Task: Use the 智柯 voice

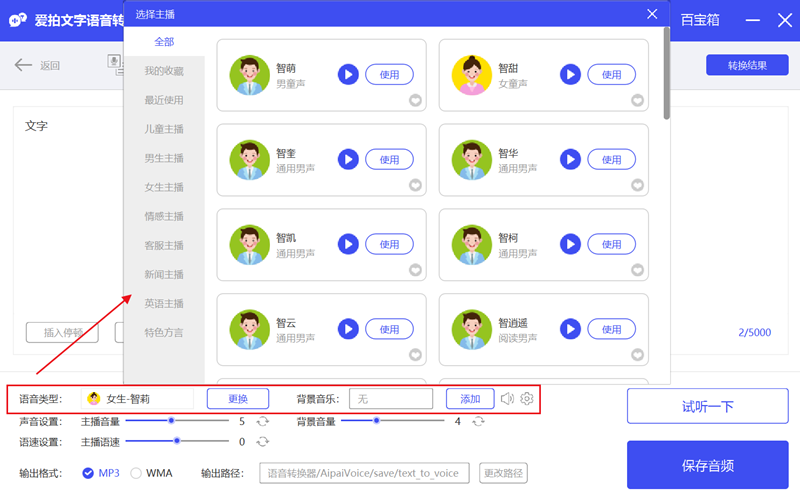Action: (x=611, y=244)
